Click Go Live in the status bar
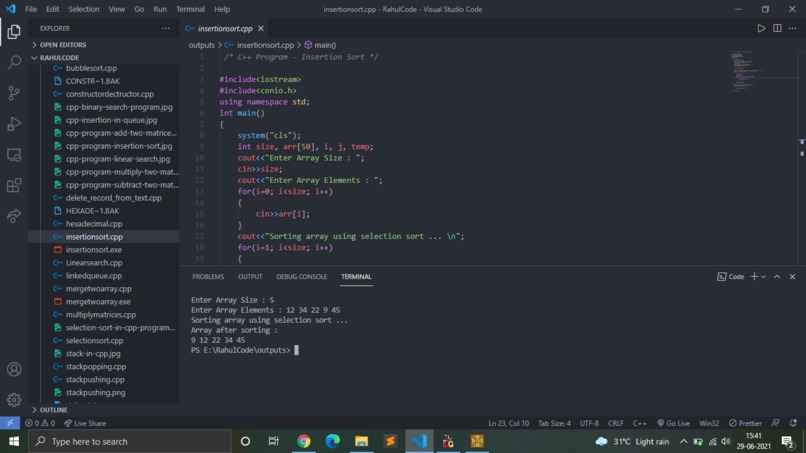This screenshot has width=806, height=453. 673,423
